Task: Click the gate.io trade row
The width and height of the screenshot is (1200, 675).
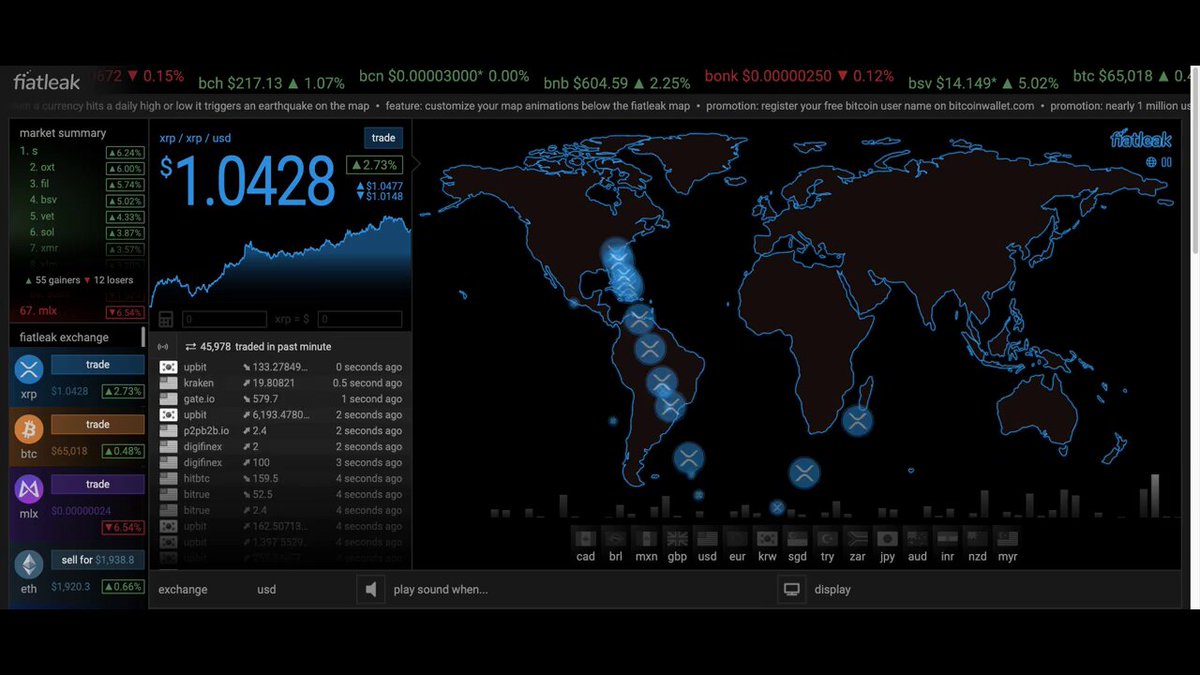Action: (x=280, y=399)
